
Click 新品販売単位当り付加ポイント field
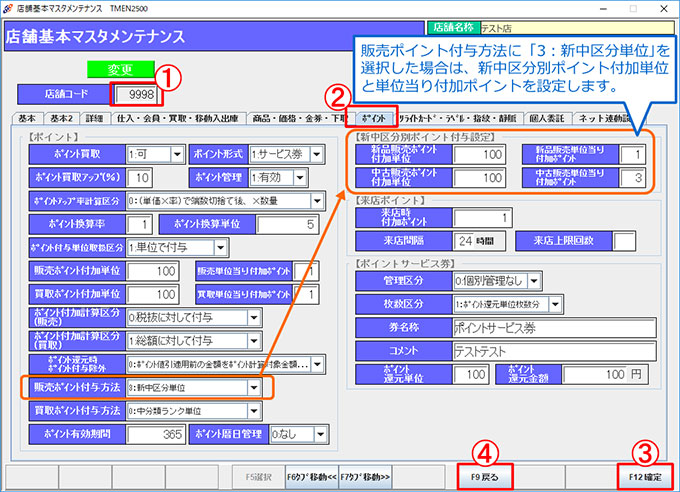click(x=632, y=154)
